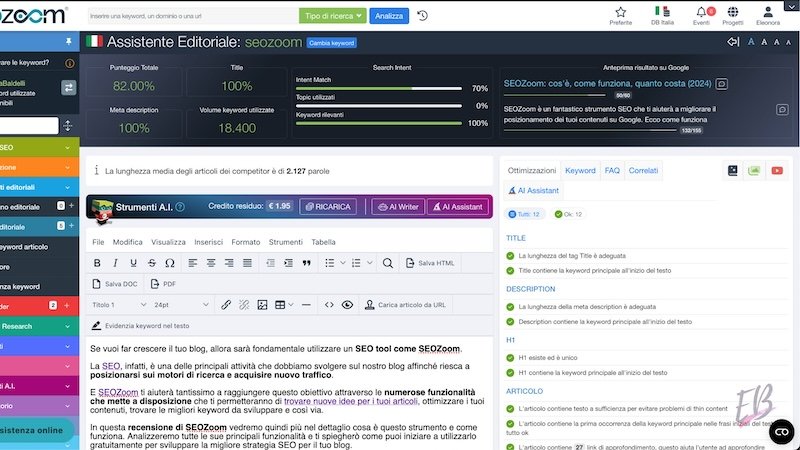The height and width of the screenshot is (450, 800).
Task: Insert special character omega icon
Action: click(x=170, y=263)
